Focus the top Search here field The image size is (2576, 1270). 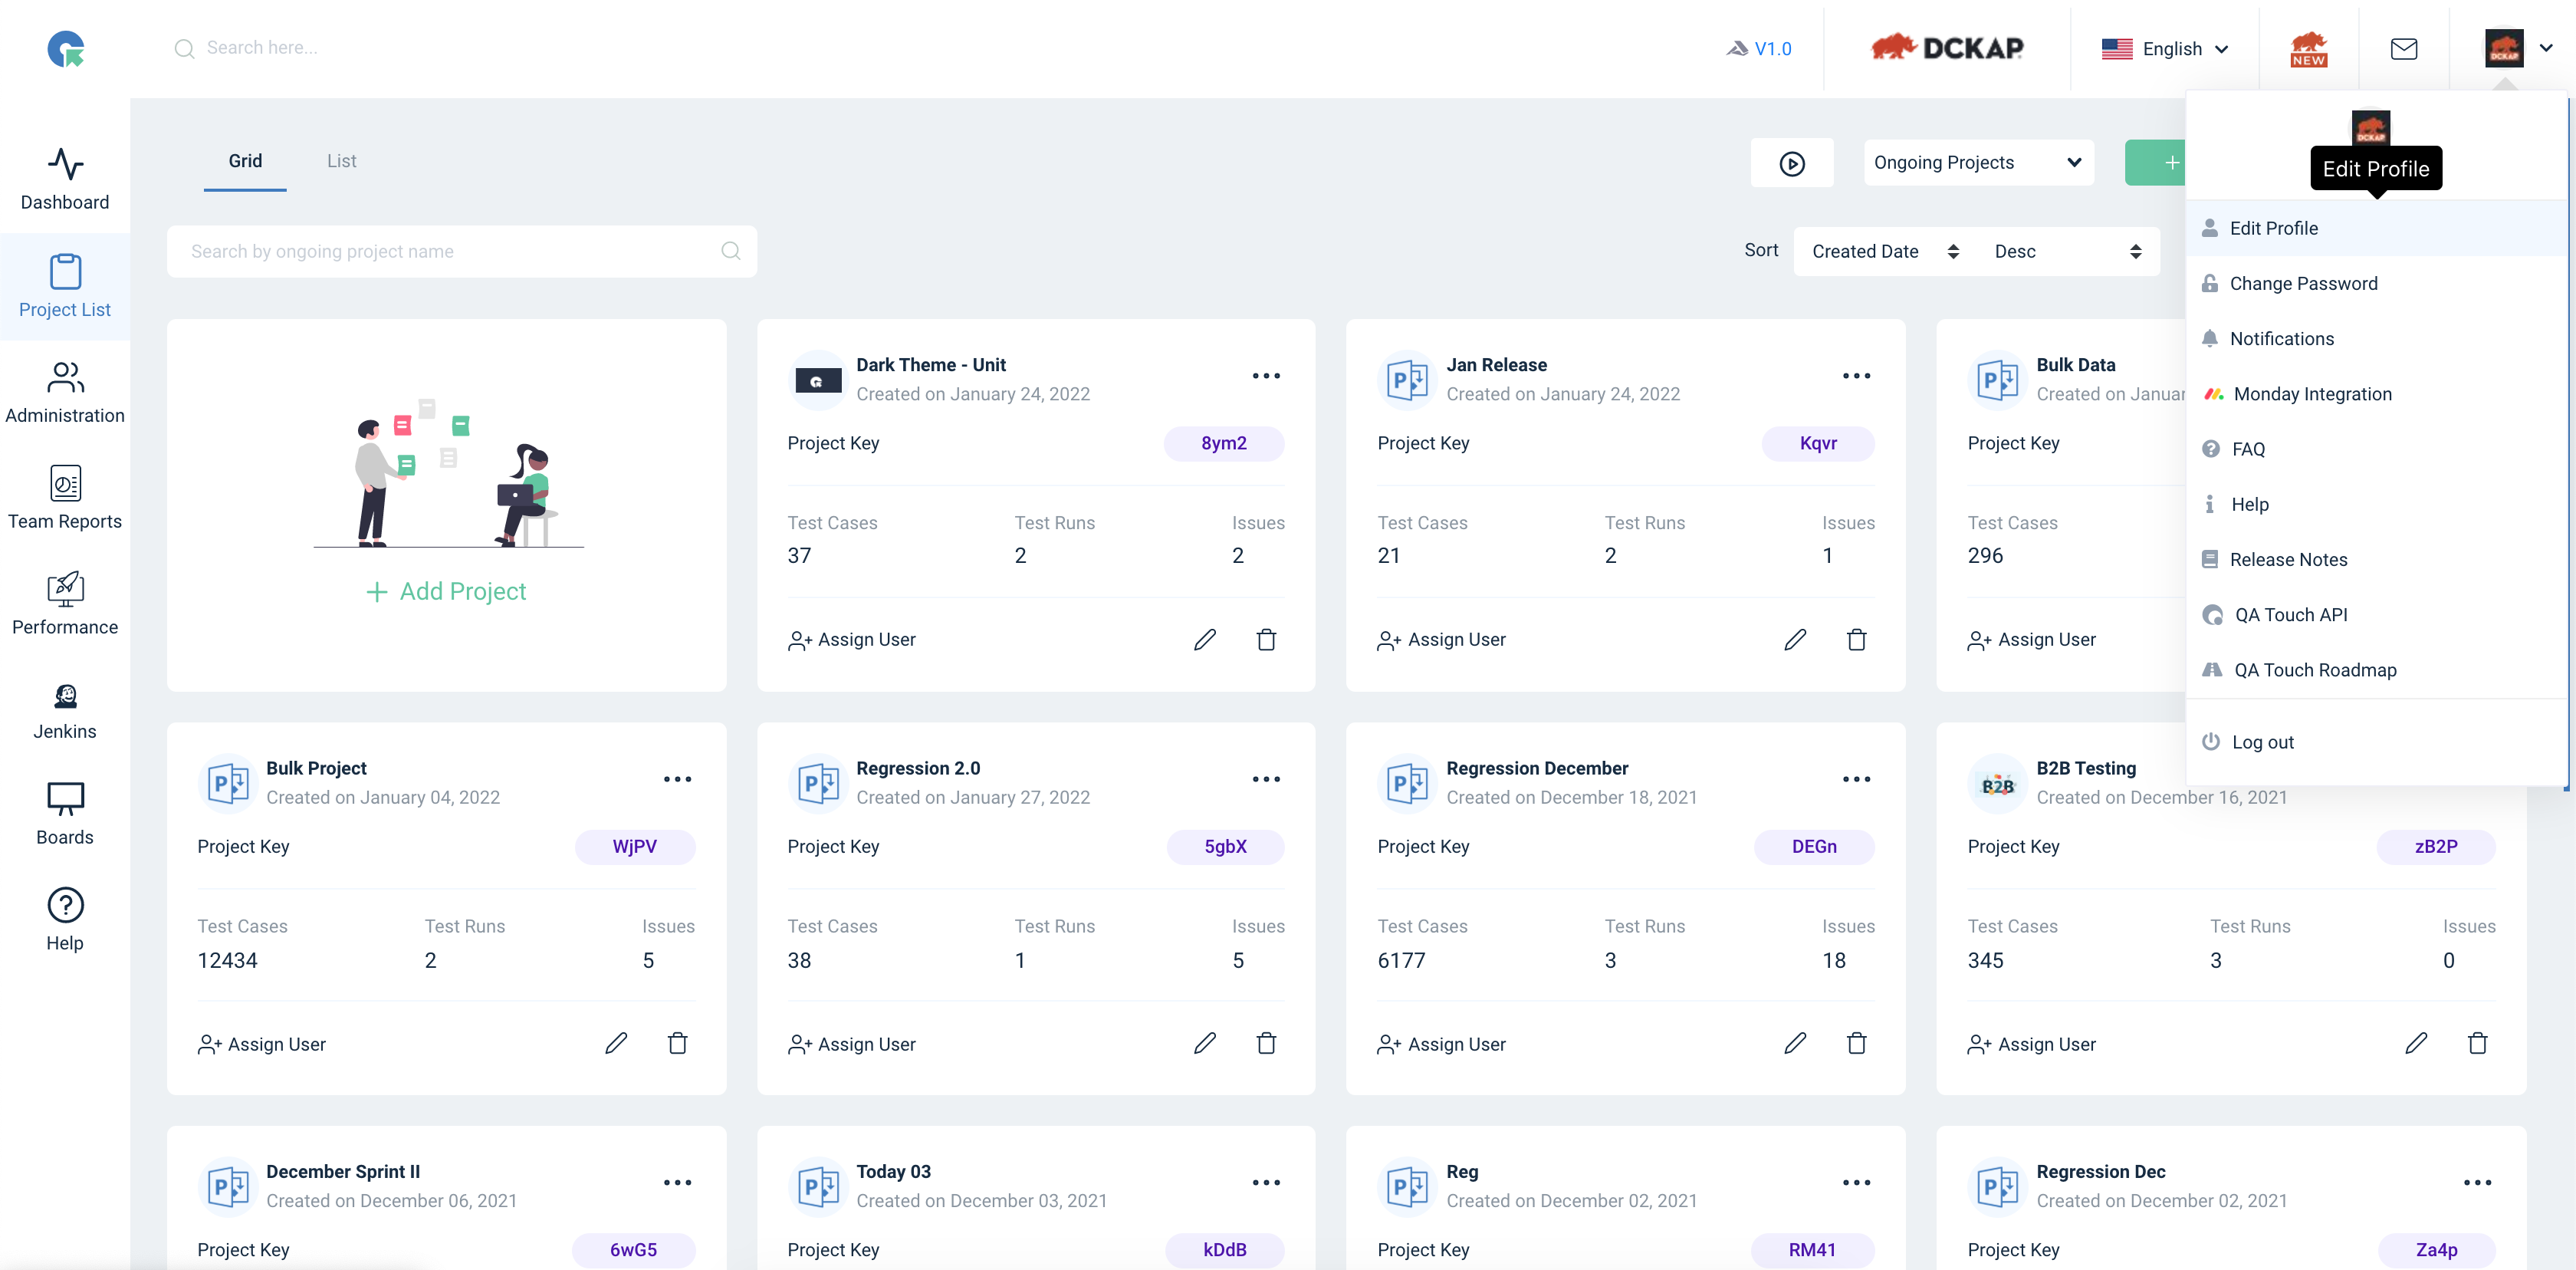[x=262, y=48]
